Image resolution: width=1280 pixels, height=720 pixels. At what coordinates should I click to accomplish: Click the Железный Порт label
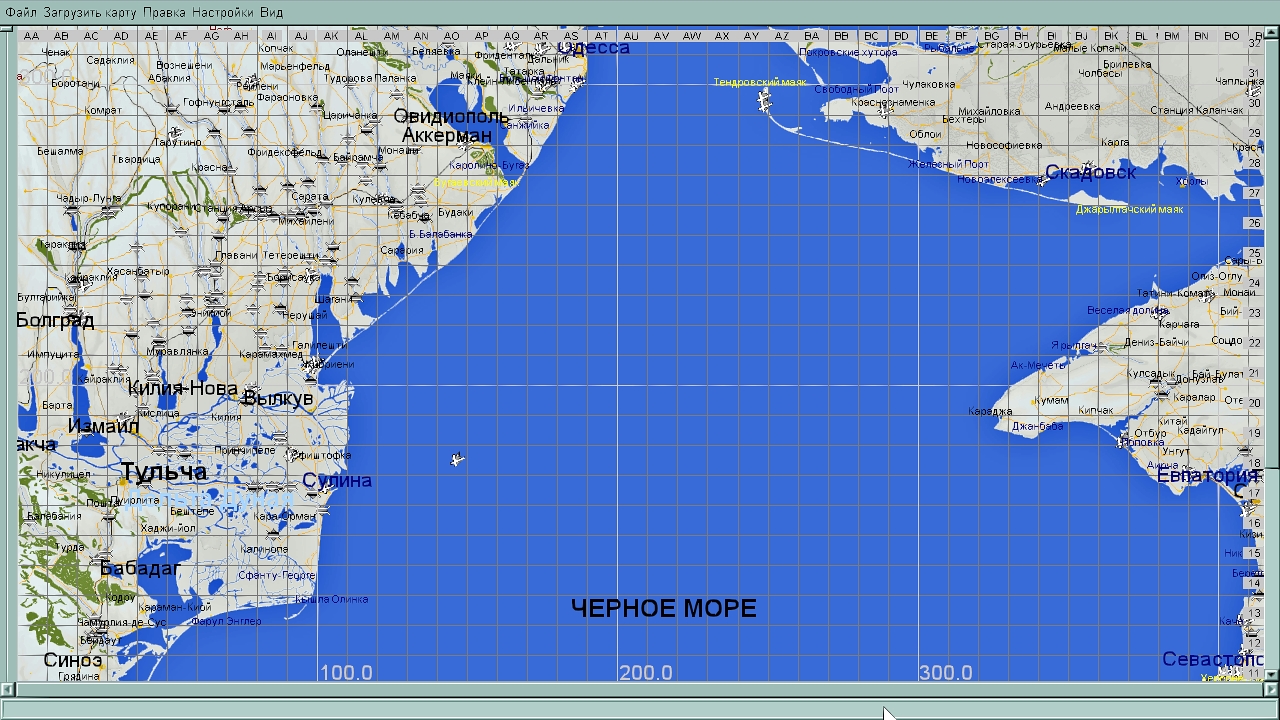[x=948, y=164]
